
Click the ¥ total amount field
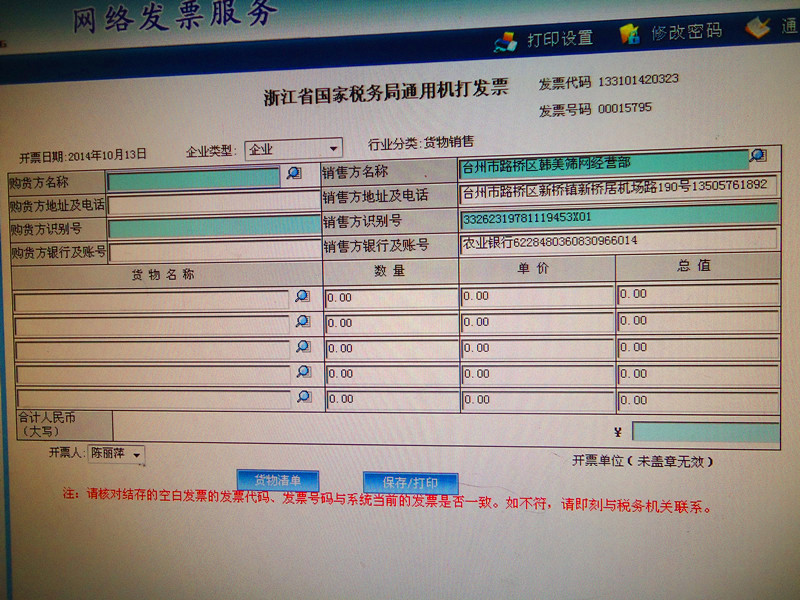coord(706,432)
